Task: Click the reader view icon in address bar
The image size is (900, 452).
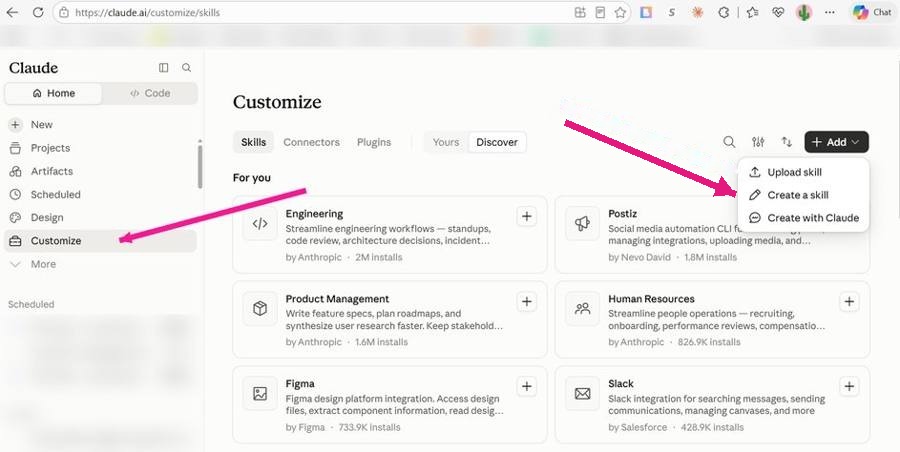Action: click(x=600, y=12)
